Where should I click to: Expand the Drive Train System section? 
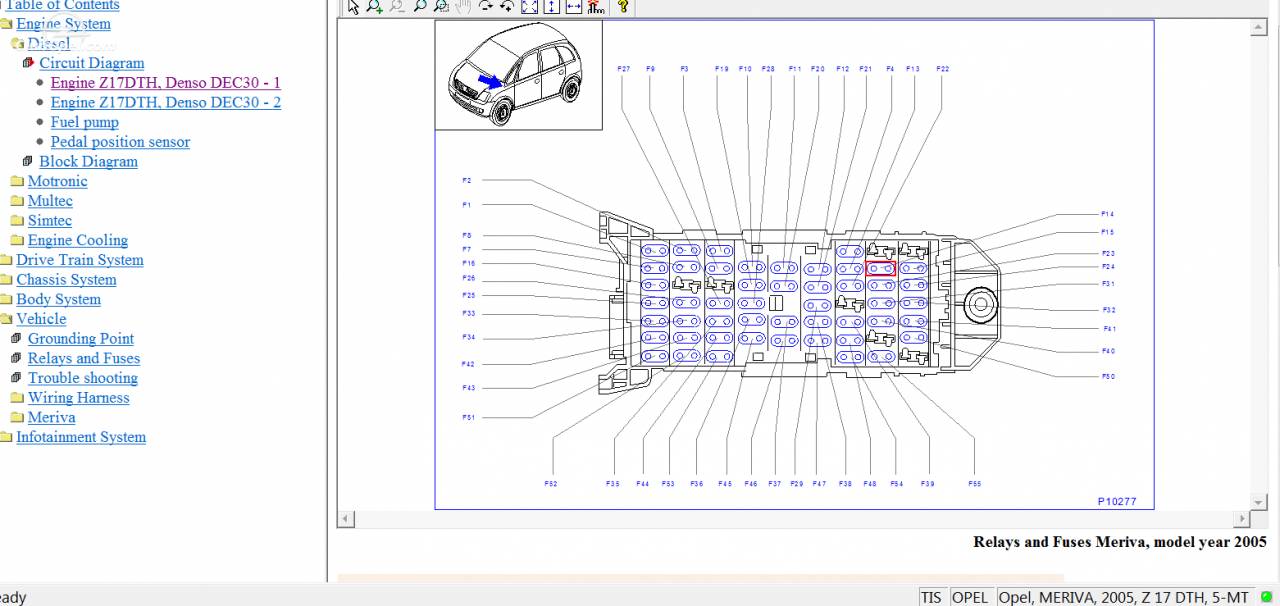[80, 260]
